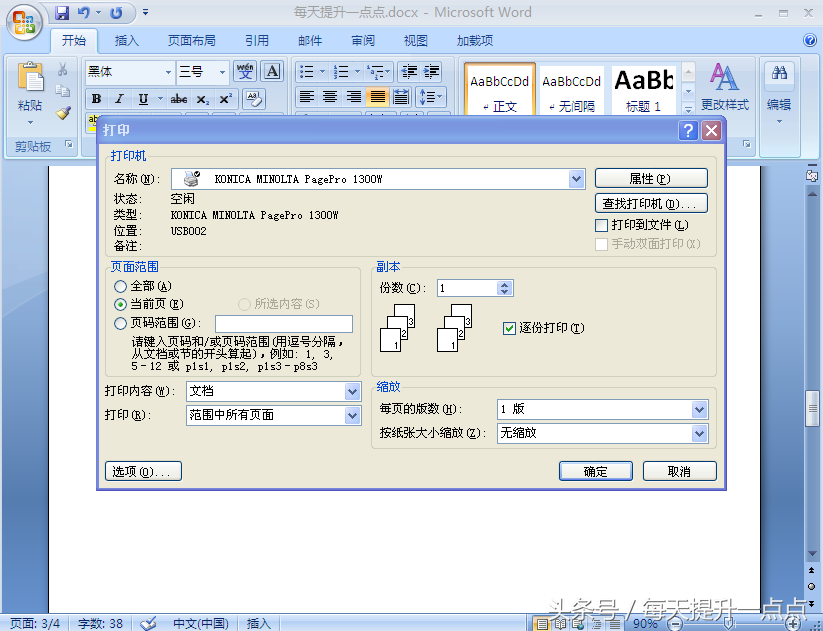Enable 打印到文件 checkbox
Image resolution: width=823 pixels, height=631 pixels.
tap(602, 225)
